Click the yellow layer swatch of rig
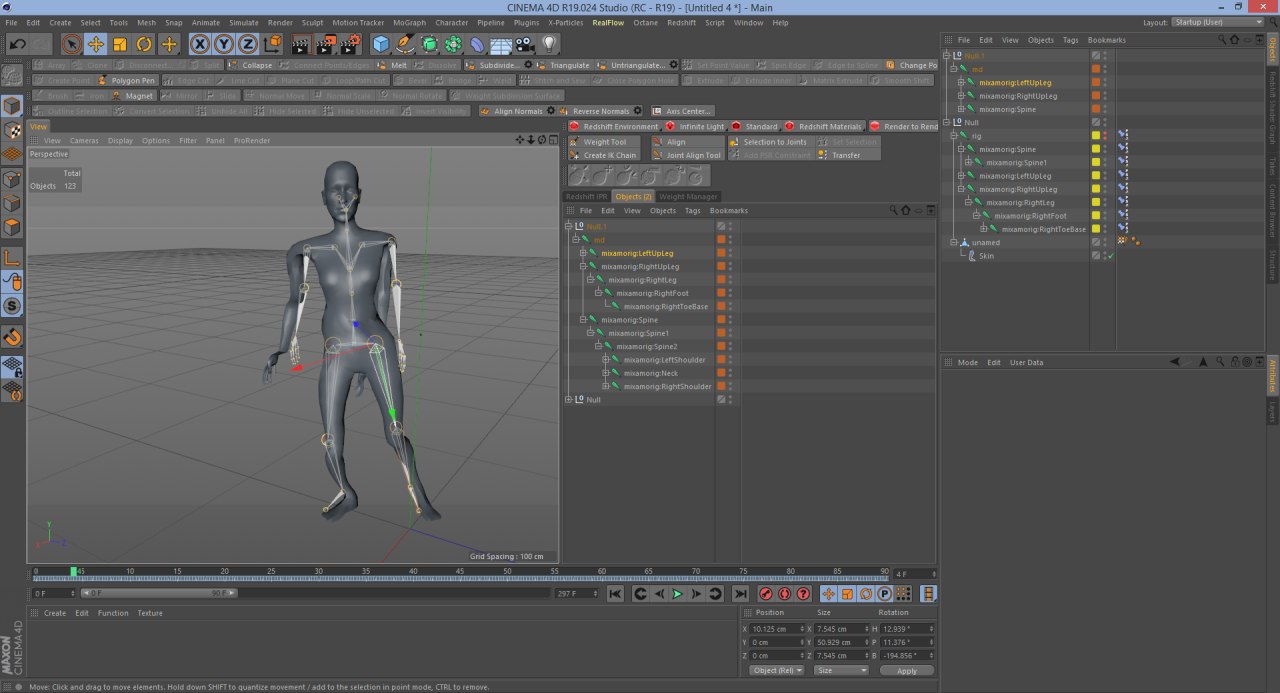Viewport: 1280px width, 693px height. (x=1096, y=136)
